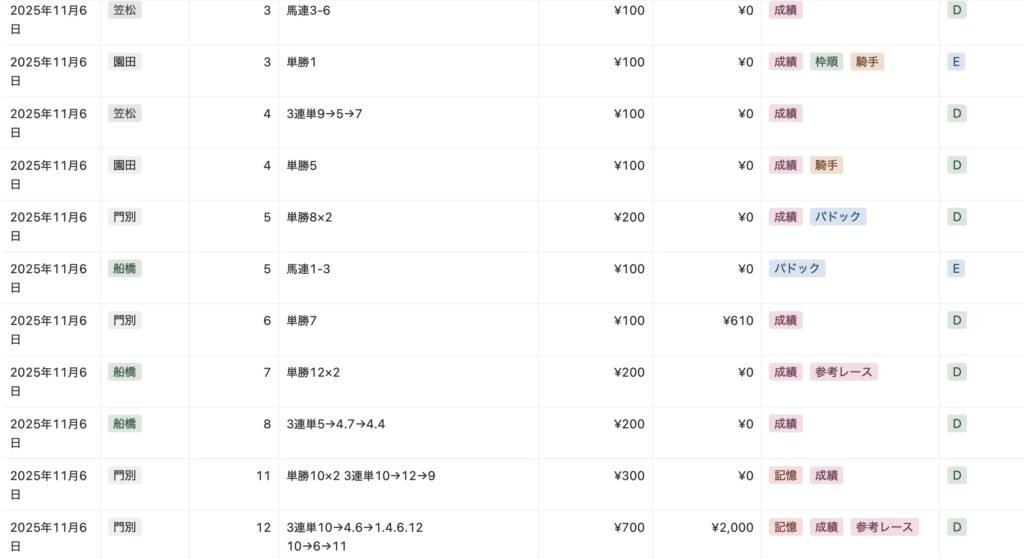Click the 3連単9→5→7 bet cell

[324, 114]
